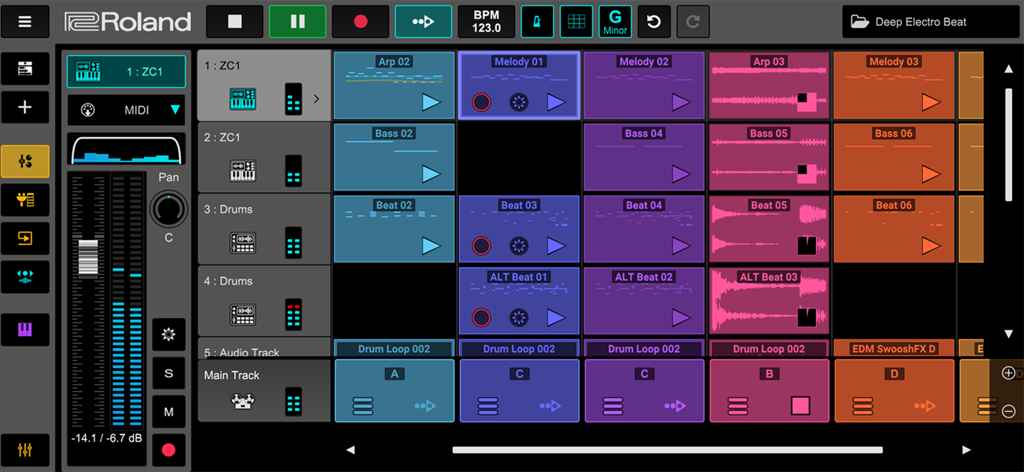1024x472 pixels.
Task: Click the tape reel icon on Main Track
Action: click(243, 401)
